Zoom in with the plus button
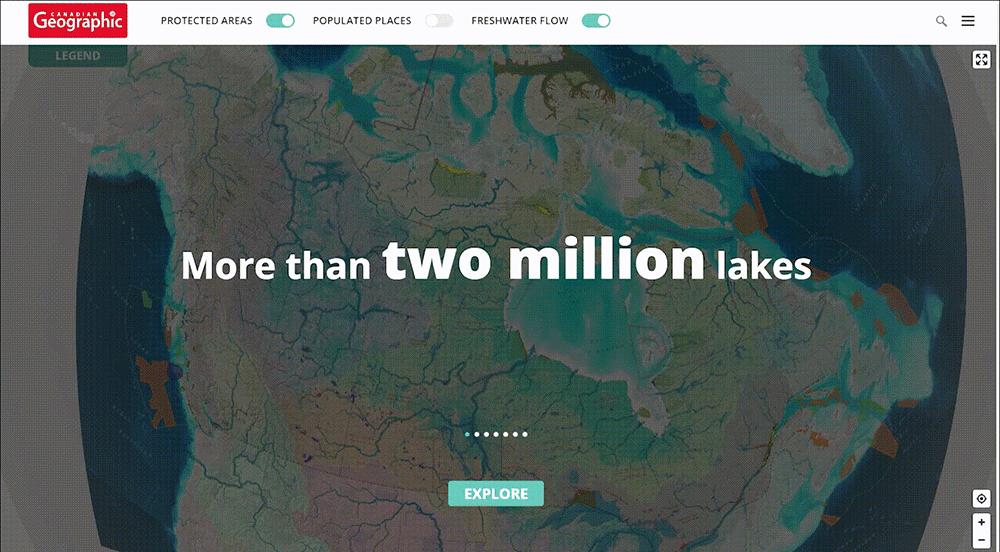1000x552 pixels. pos(981,522)
